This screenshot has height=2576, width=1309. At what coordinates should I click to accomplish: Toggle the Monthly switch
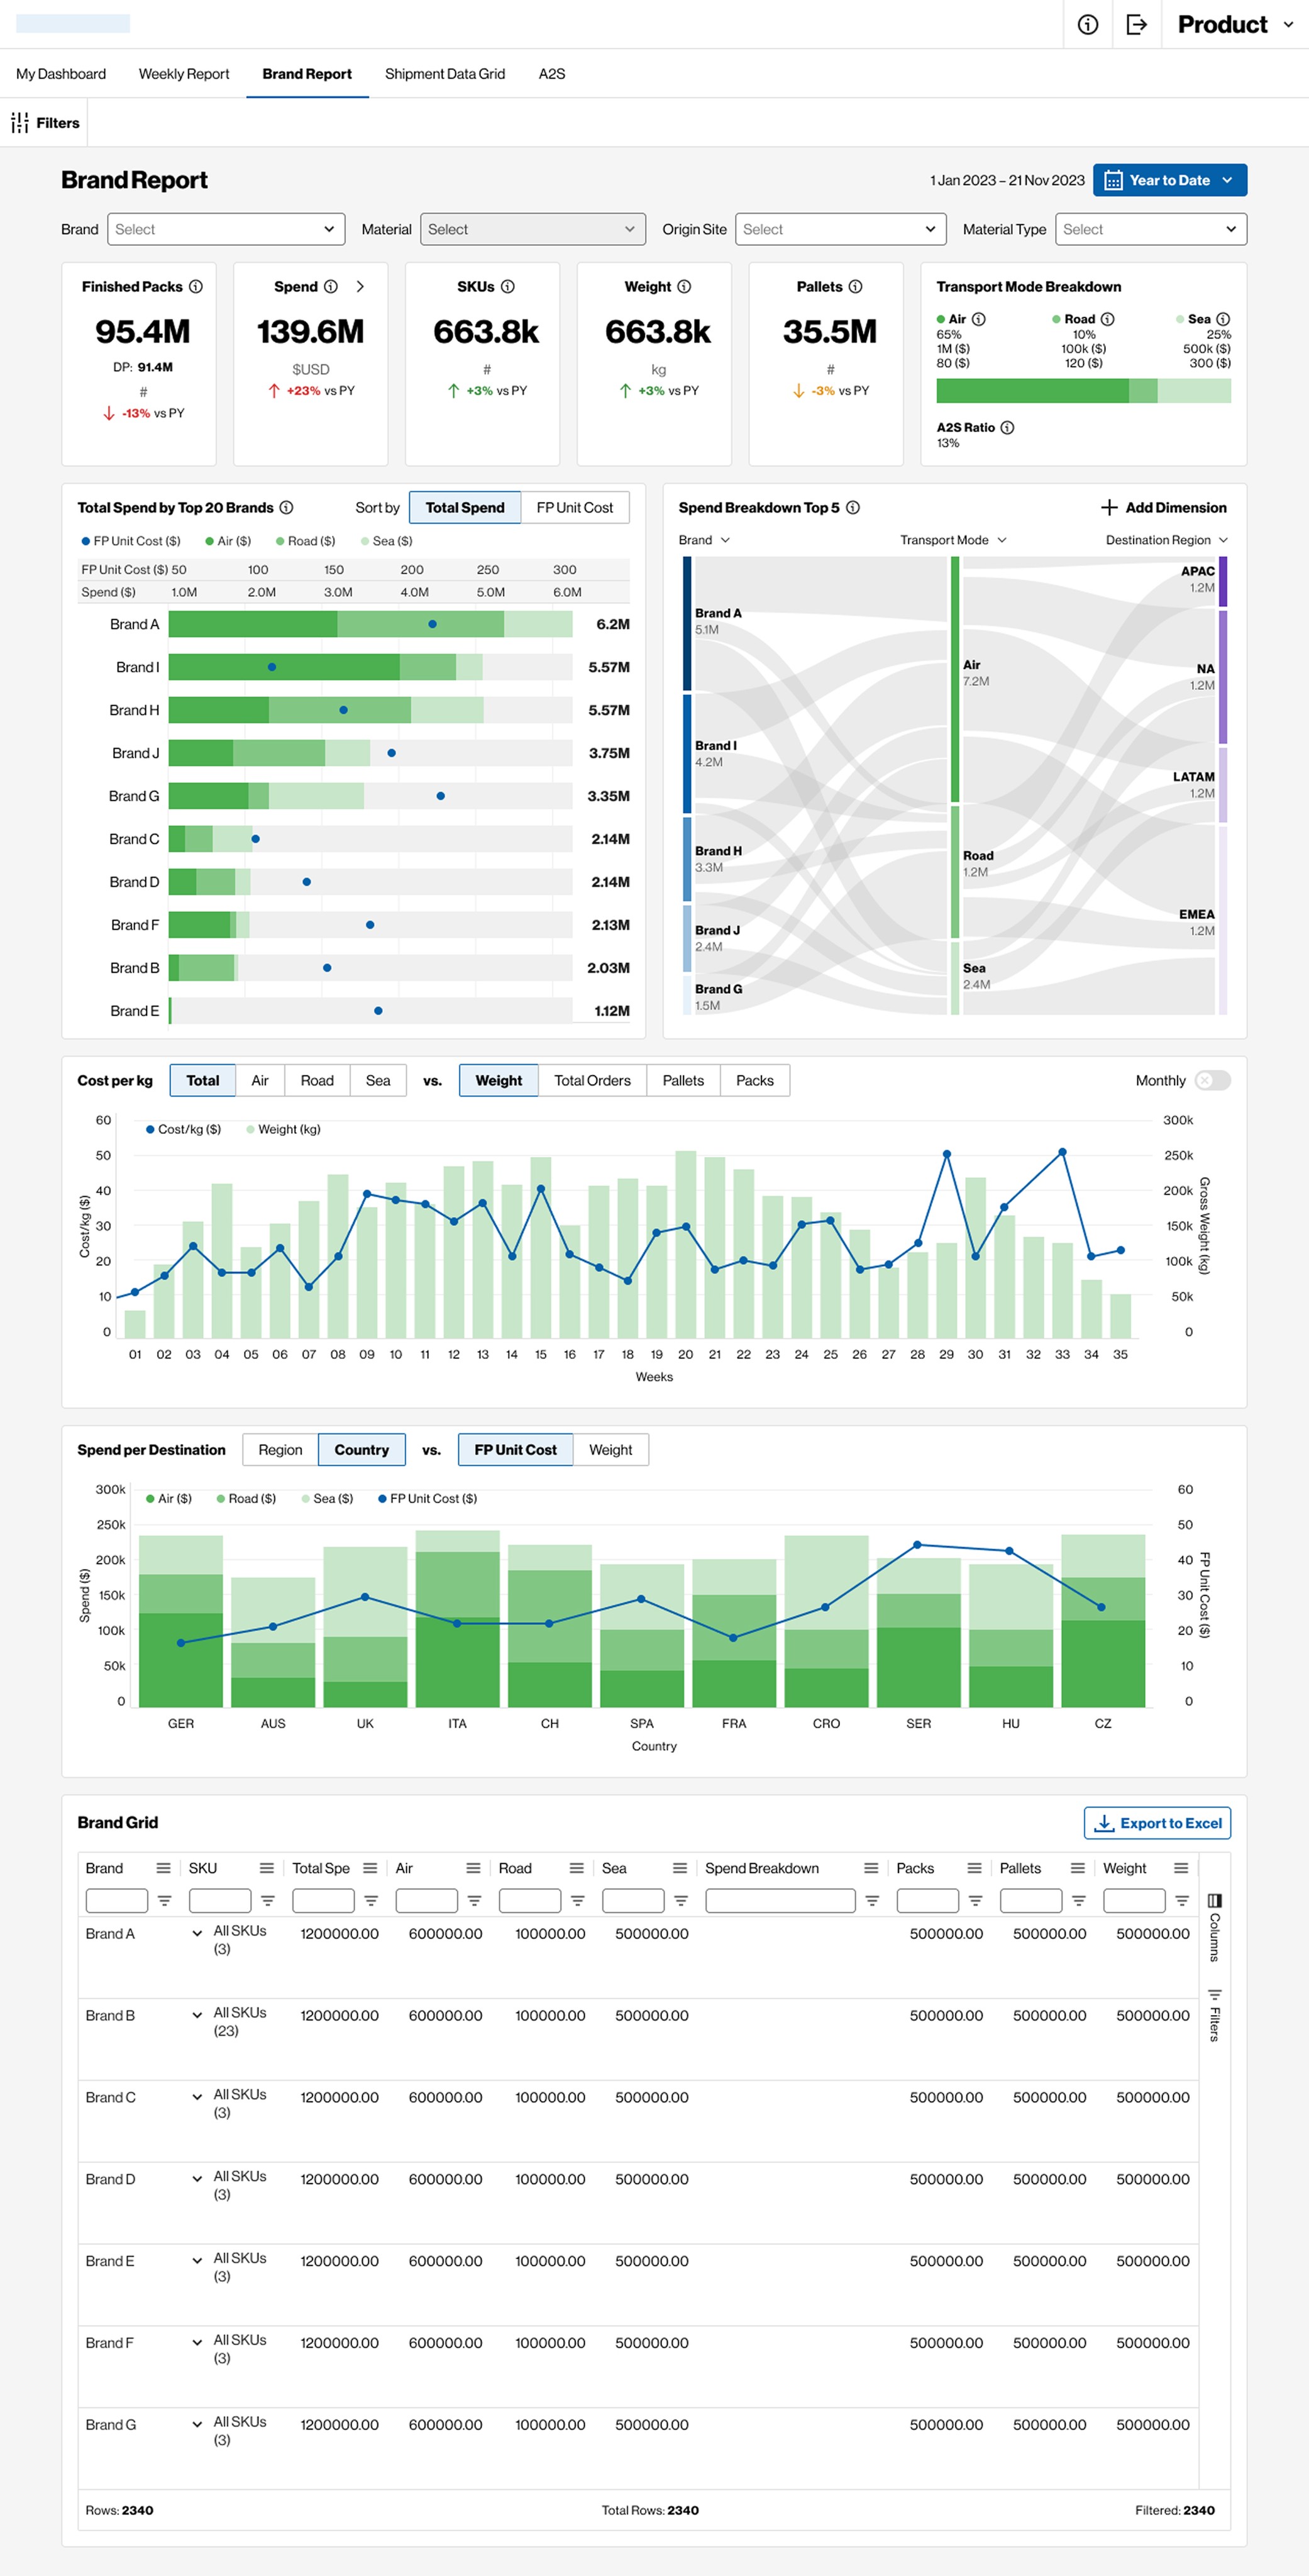(x=1212, y=1081)
